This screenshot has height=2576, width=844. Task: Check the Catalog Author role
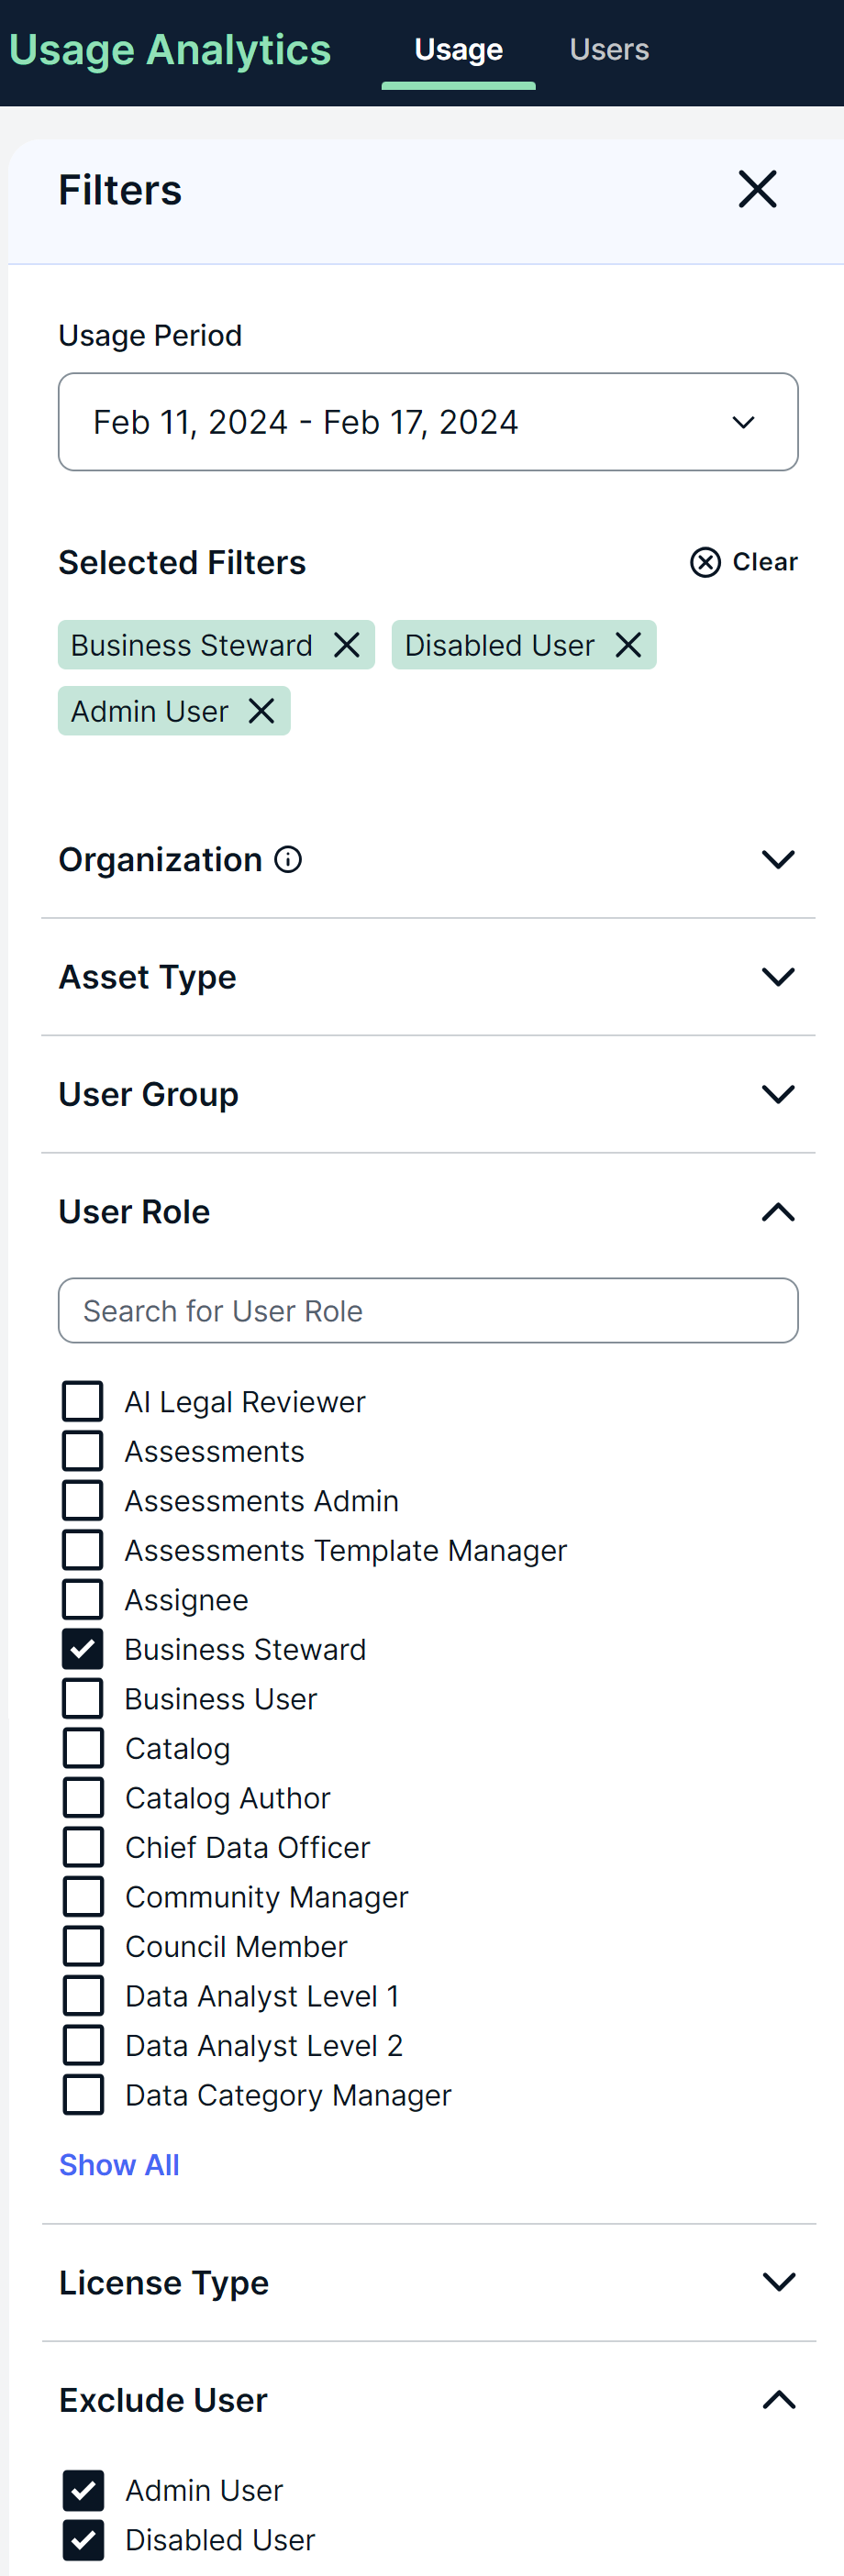83,1797
